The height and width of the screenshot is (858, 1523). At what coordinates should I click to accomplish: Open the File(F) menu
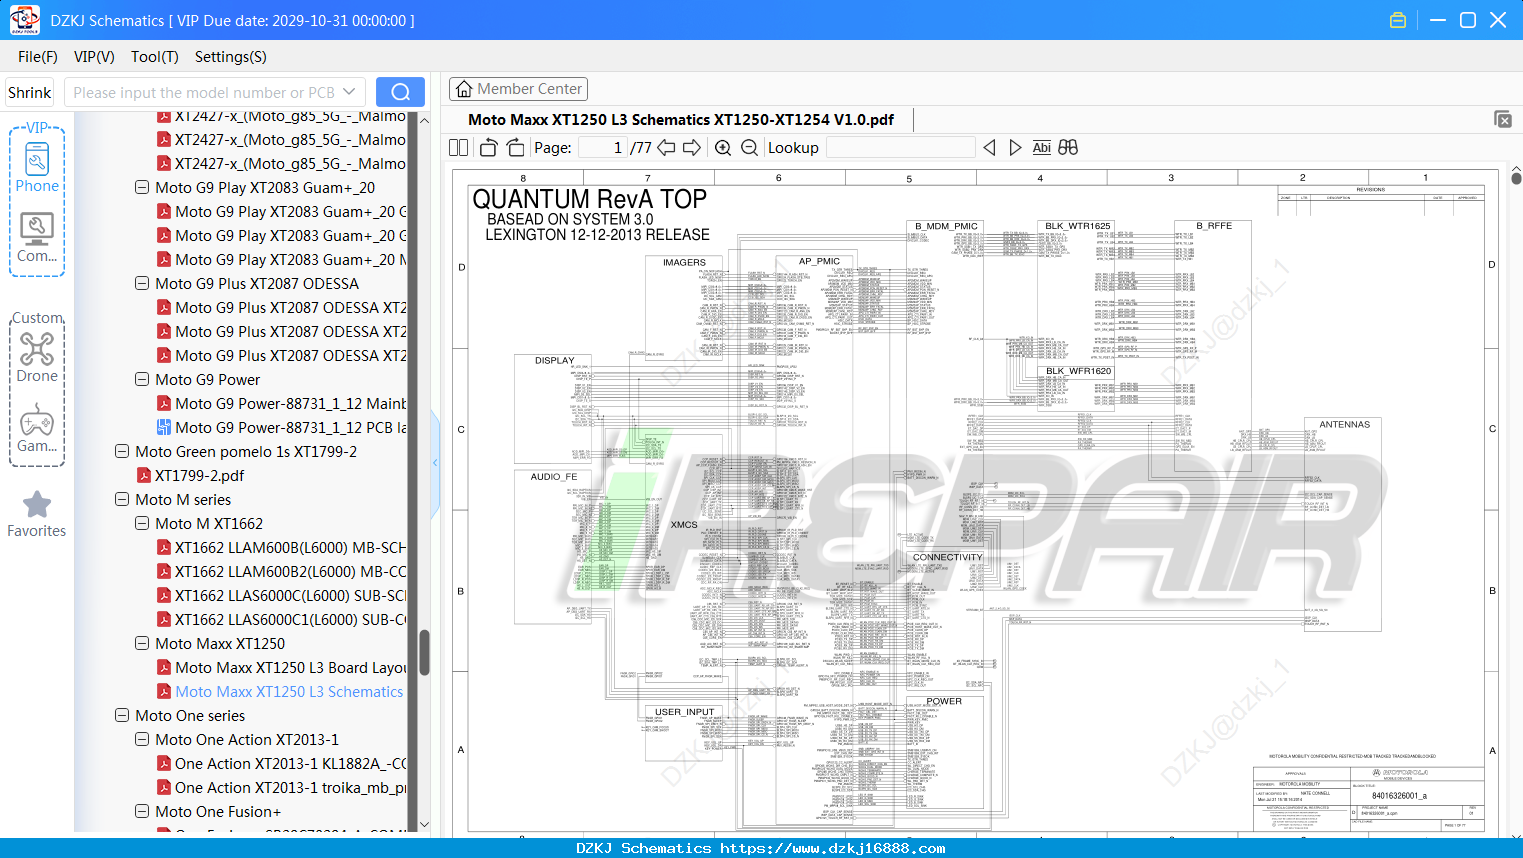pos(38,57)
